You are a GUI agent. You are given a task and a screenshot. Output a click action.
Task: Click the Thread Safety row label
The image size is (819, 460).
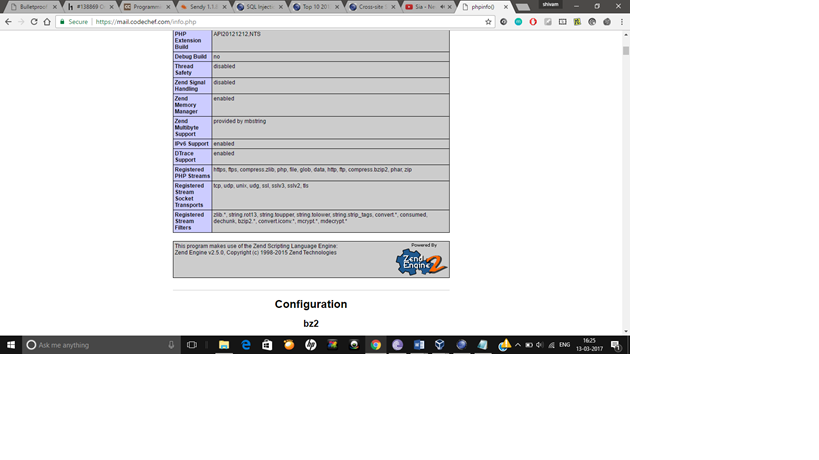click(x=184, y=69)
